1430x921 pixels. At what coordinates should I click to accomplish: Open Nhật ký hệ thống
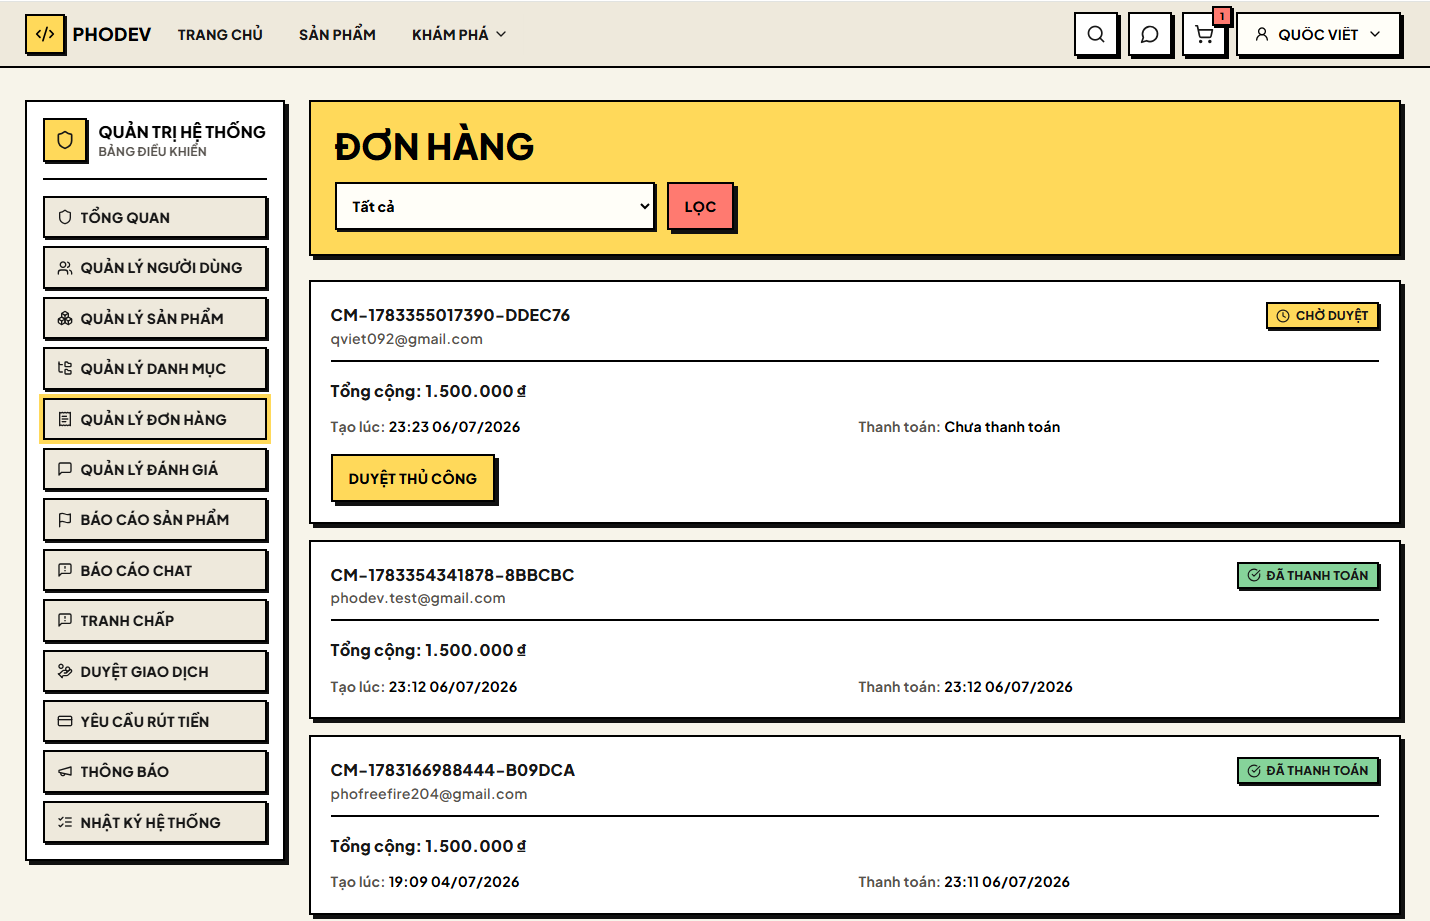pos(155,822)
